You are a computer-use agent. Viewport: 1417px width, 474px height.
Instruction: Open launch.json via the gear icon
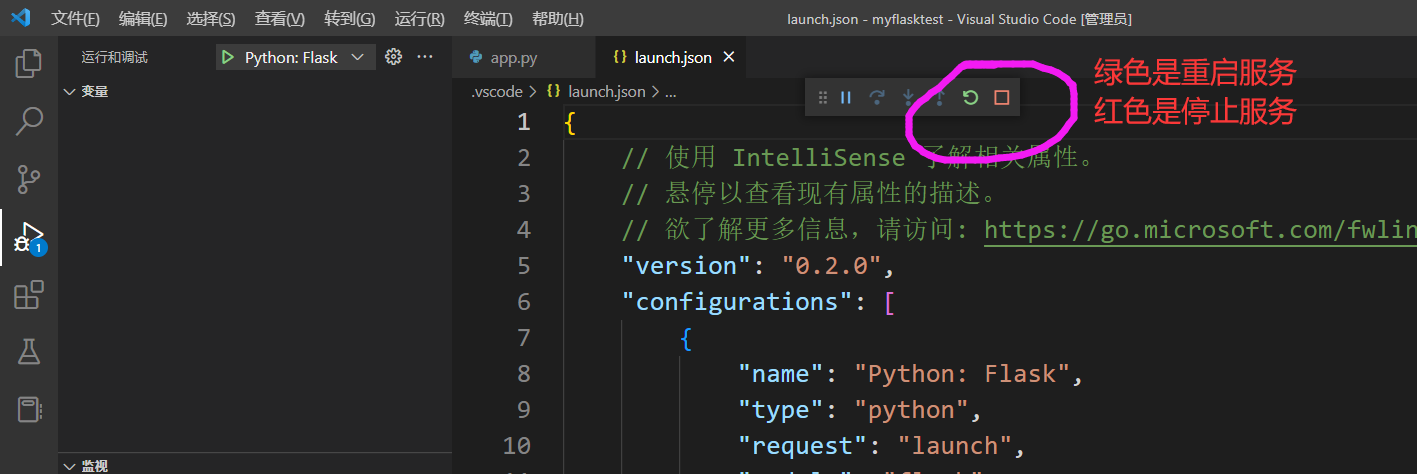pos(393,57)
